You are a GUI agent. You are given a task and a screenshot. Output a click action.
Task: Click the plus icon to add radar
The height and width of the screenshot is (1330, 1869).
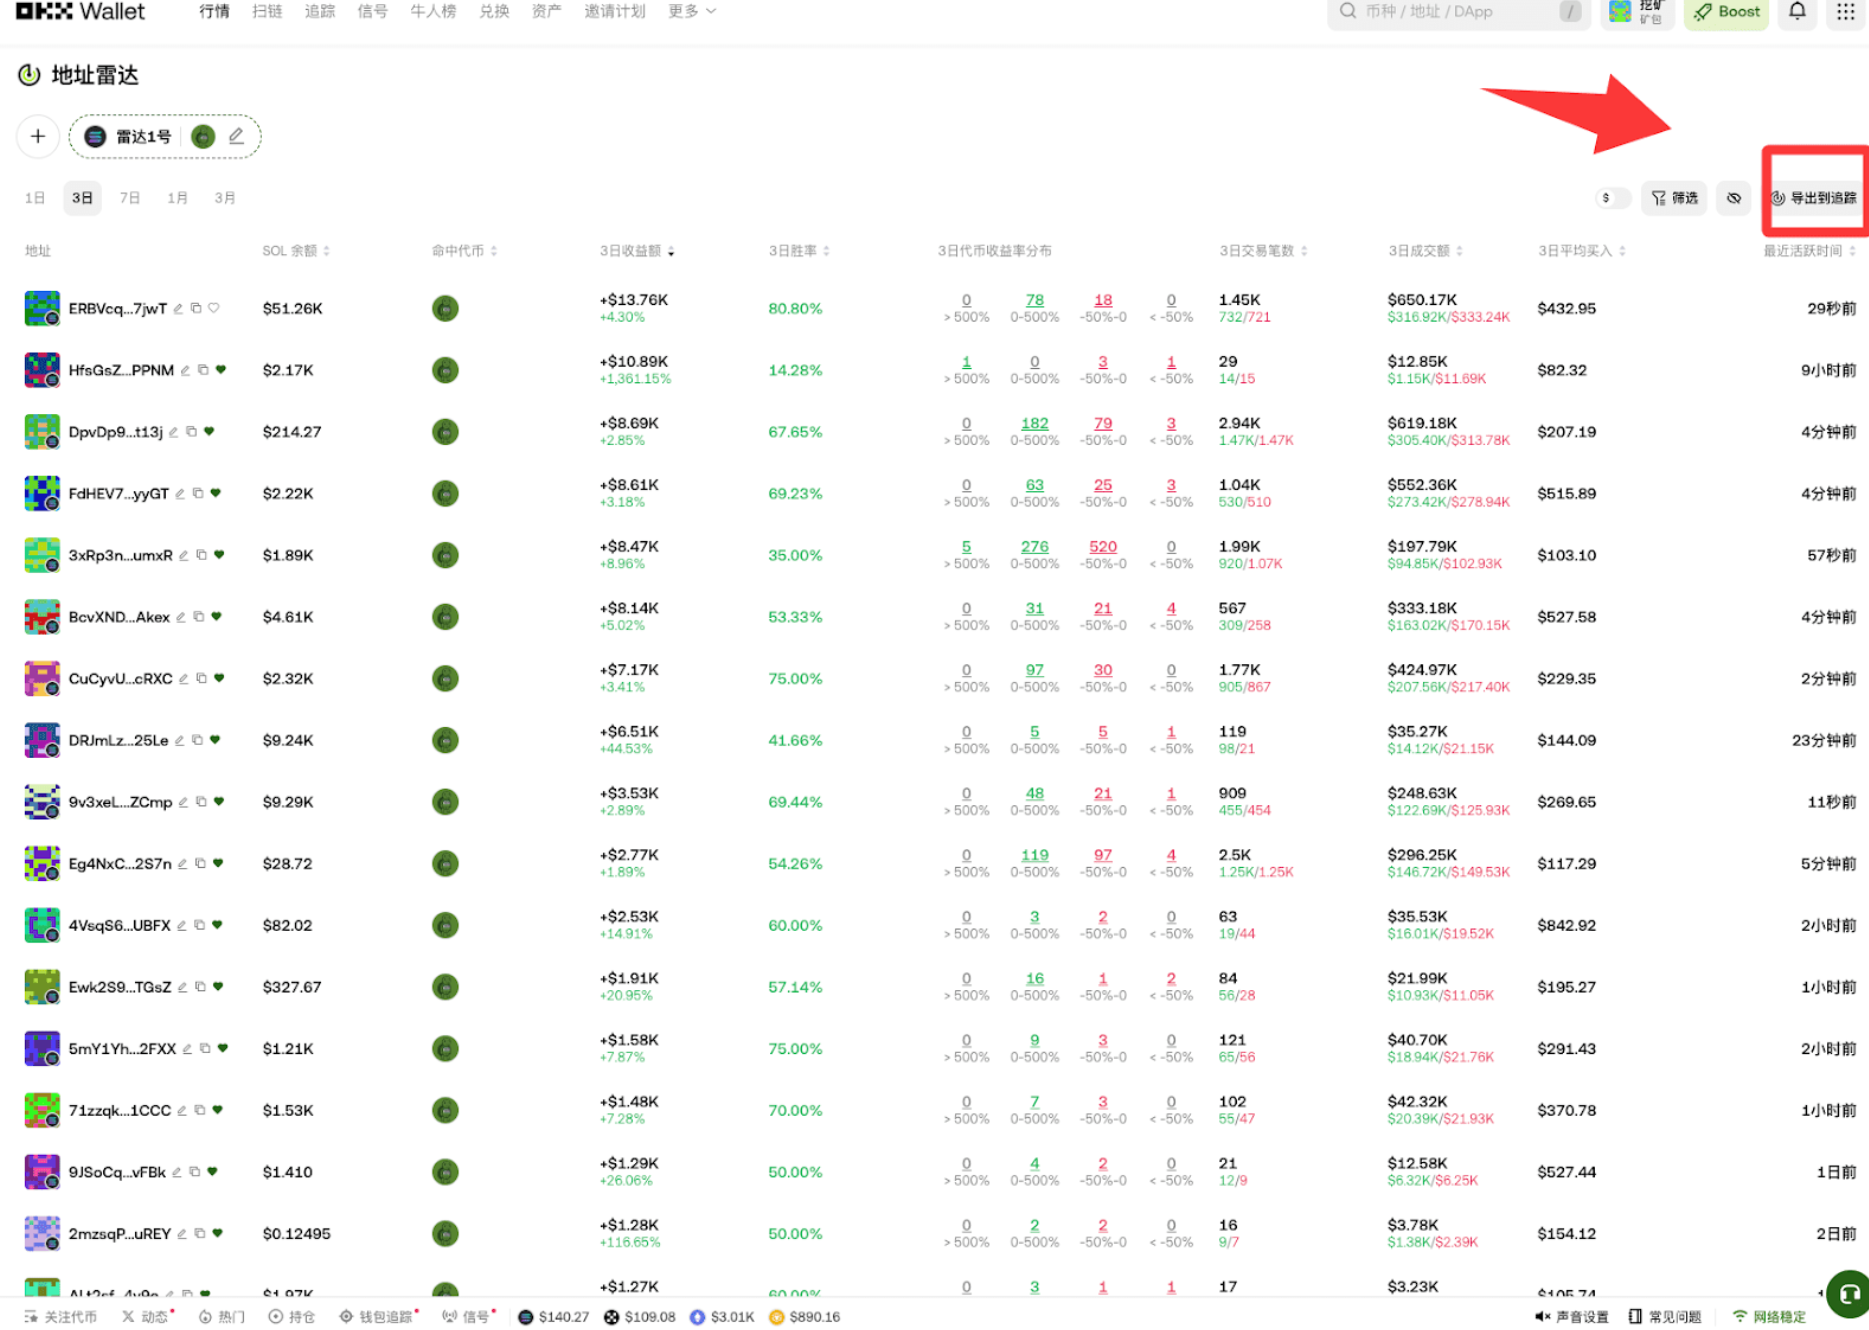point(38,136)
